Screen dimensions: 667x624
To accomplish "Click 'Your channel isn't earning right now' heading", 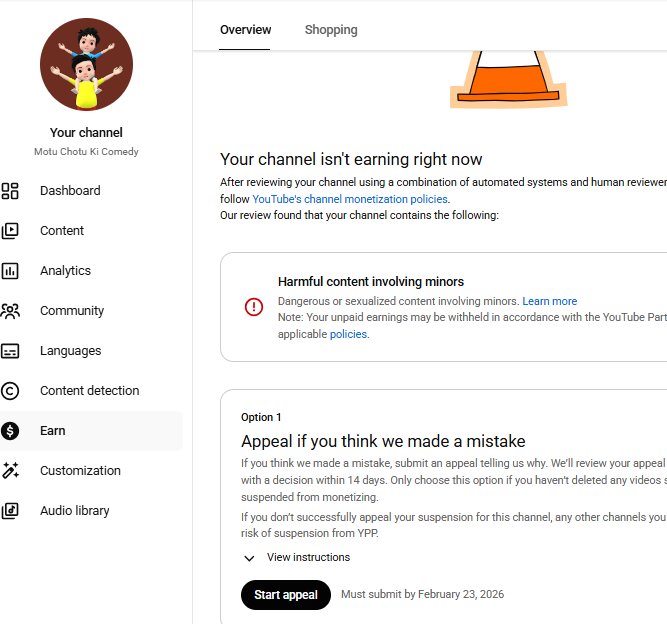I will [351, 160].
